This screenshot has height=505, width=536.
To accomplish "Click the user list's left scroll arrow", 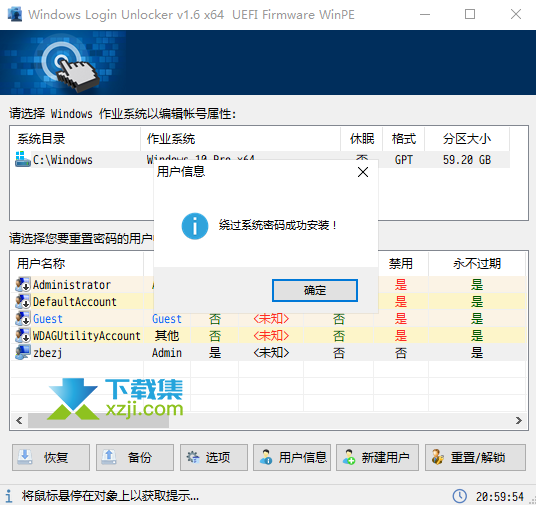I will coord(19,420).
